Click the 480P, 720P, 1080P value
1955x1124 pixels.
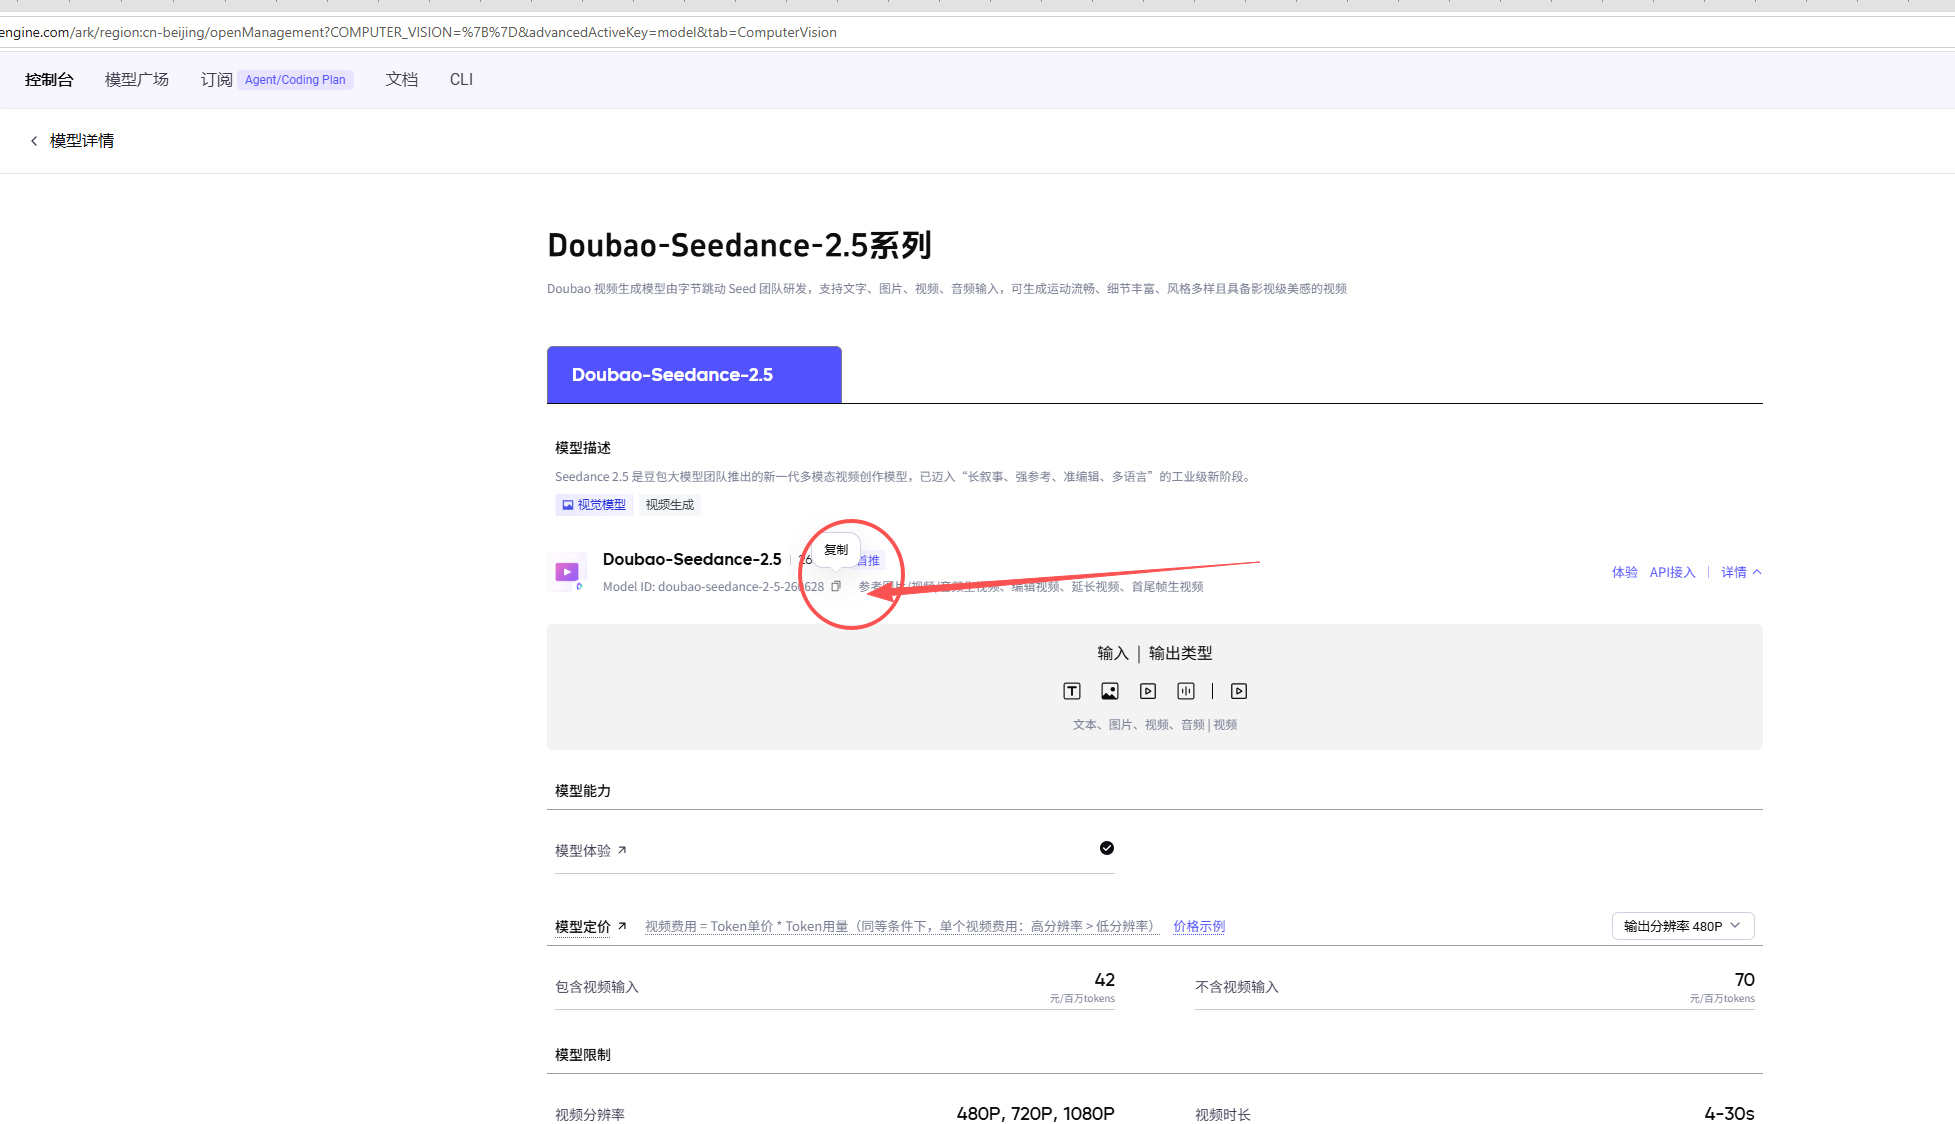(1035, 1114)
